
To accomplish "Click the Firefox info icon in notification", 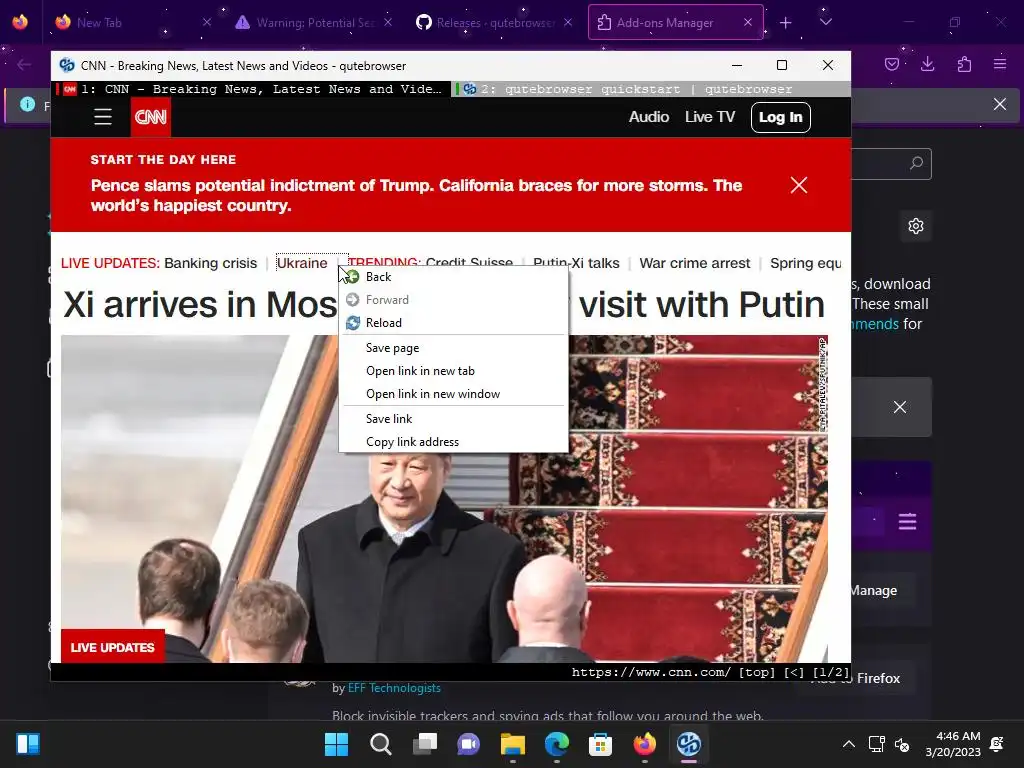I will (27, 104).
